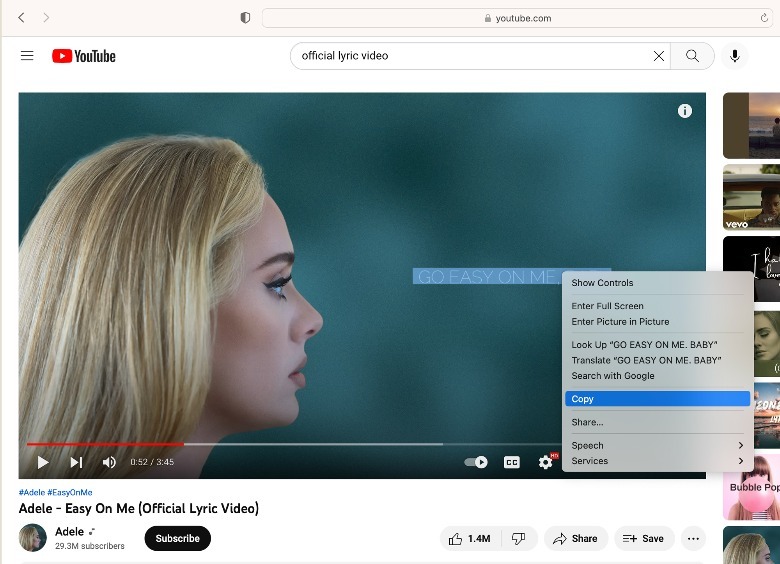Open the Adele channel name link
The image size is (780, 564).
[69, 532]
